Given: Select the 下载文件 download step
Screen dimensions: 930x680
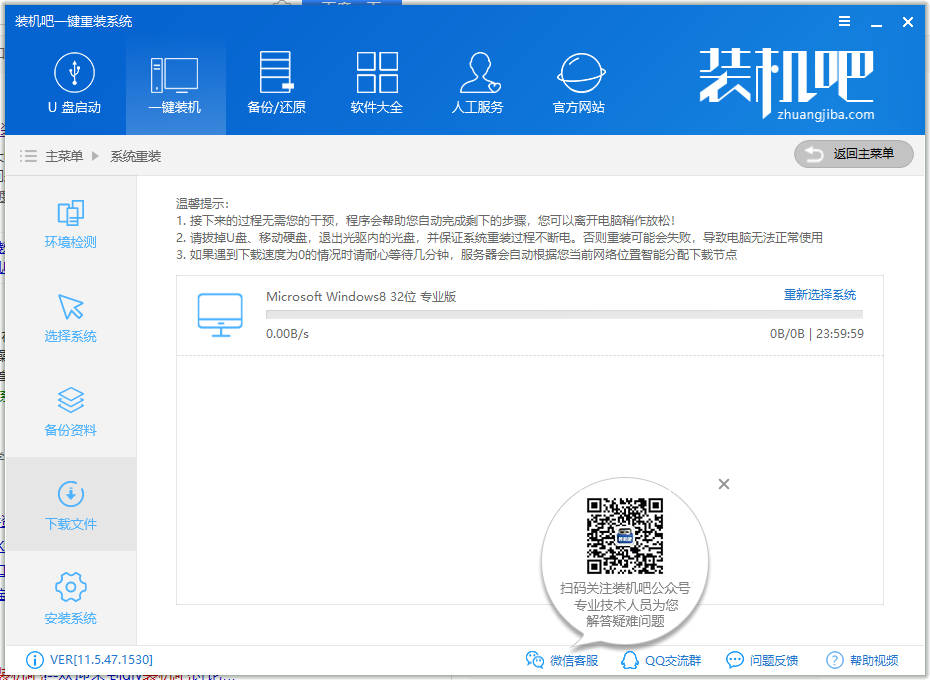Looking at the screenshot, I should pyautogui.click(x=71, y=505).
